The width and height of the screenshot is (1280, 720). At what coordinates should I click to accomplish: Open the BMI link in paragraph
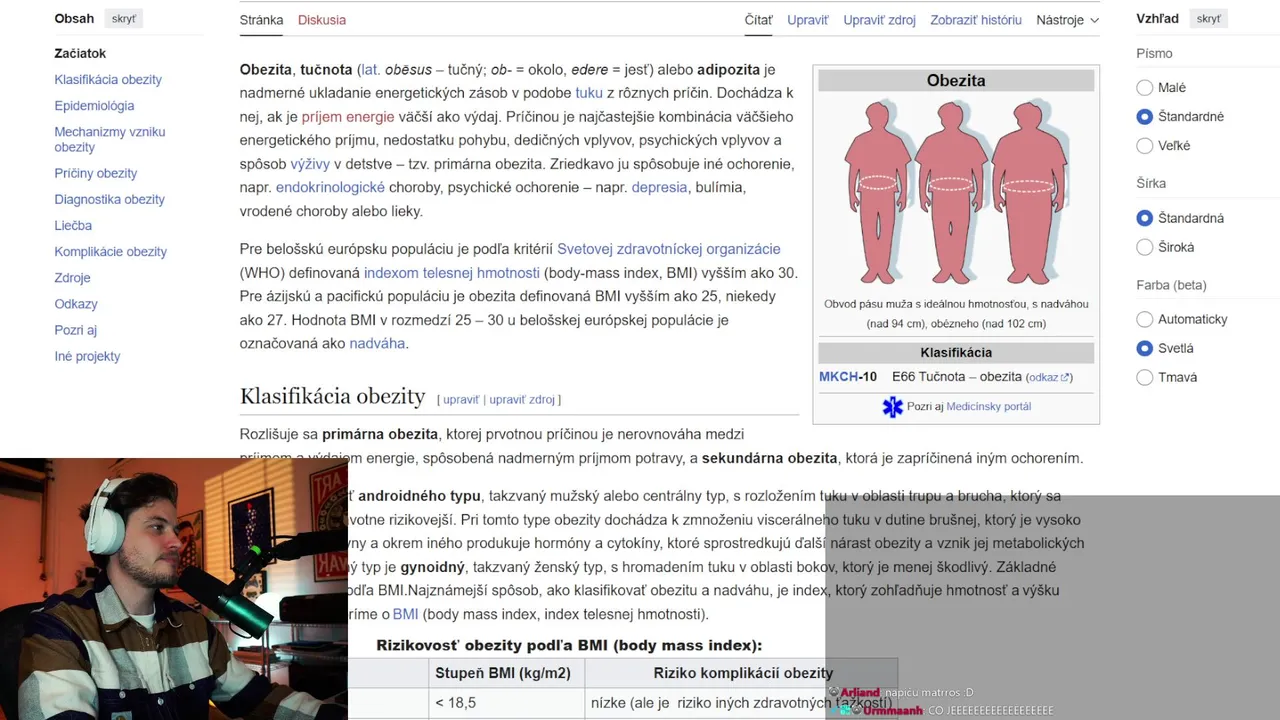tap(405, 615)
